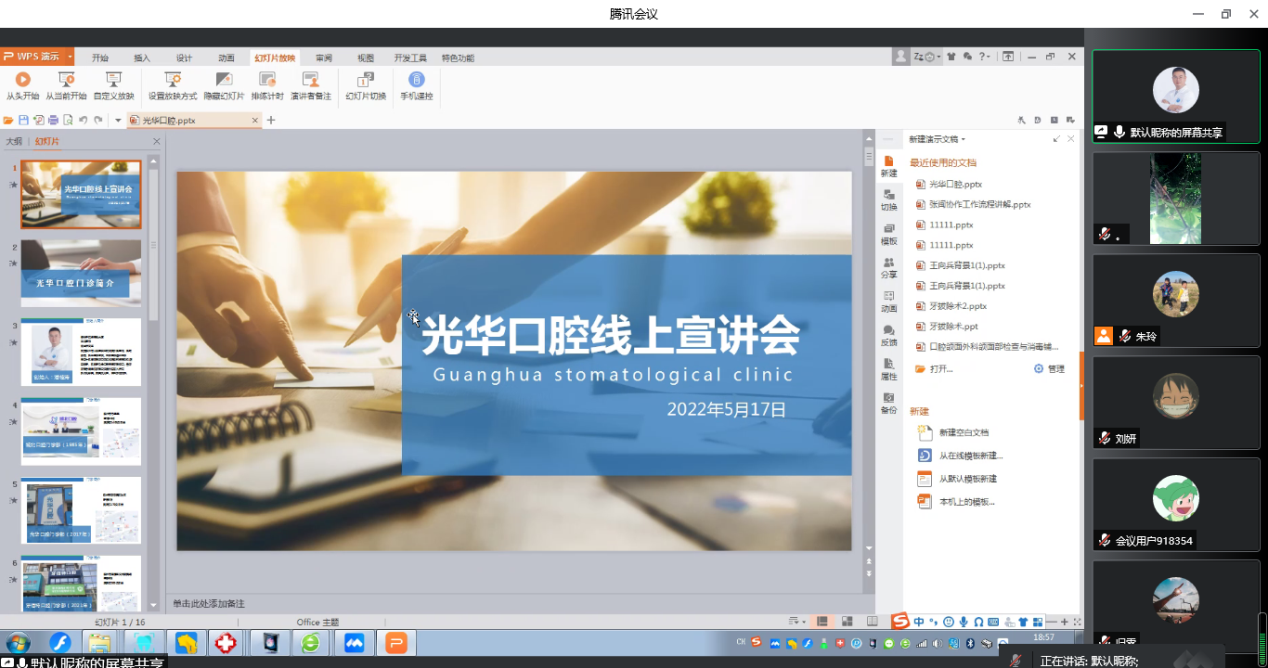
Task: Click the notes field 单击此处添加备注
Action: click(x=209, y=604)
